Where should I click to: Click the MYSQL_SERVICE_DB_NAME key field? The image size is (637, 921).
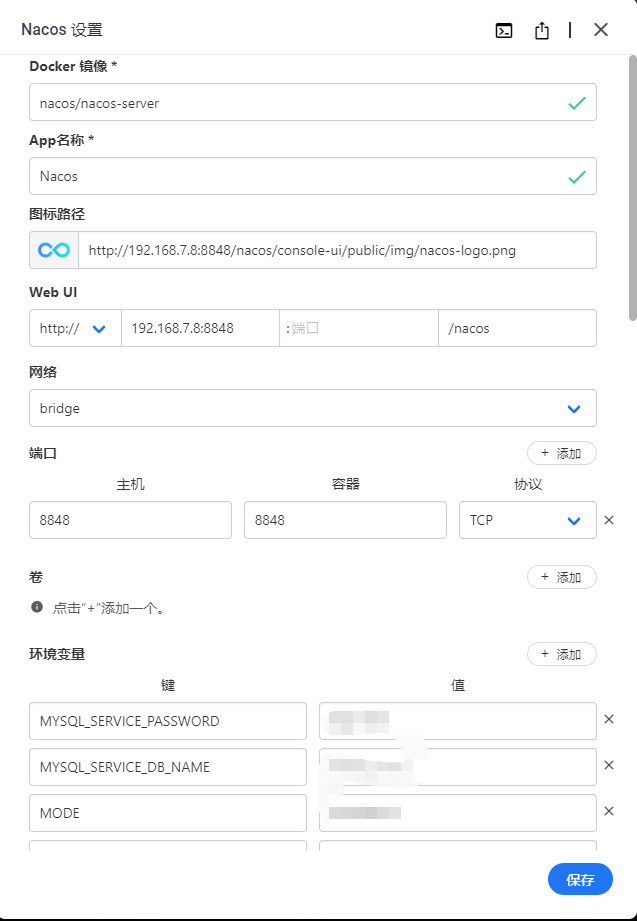168,767
